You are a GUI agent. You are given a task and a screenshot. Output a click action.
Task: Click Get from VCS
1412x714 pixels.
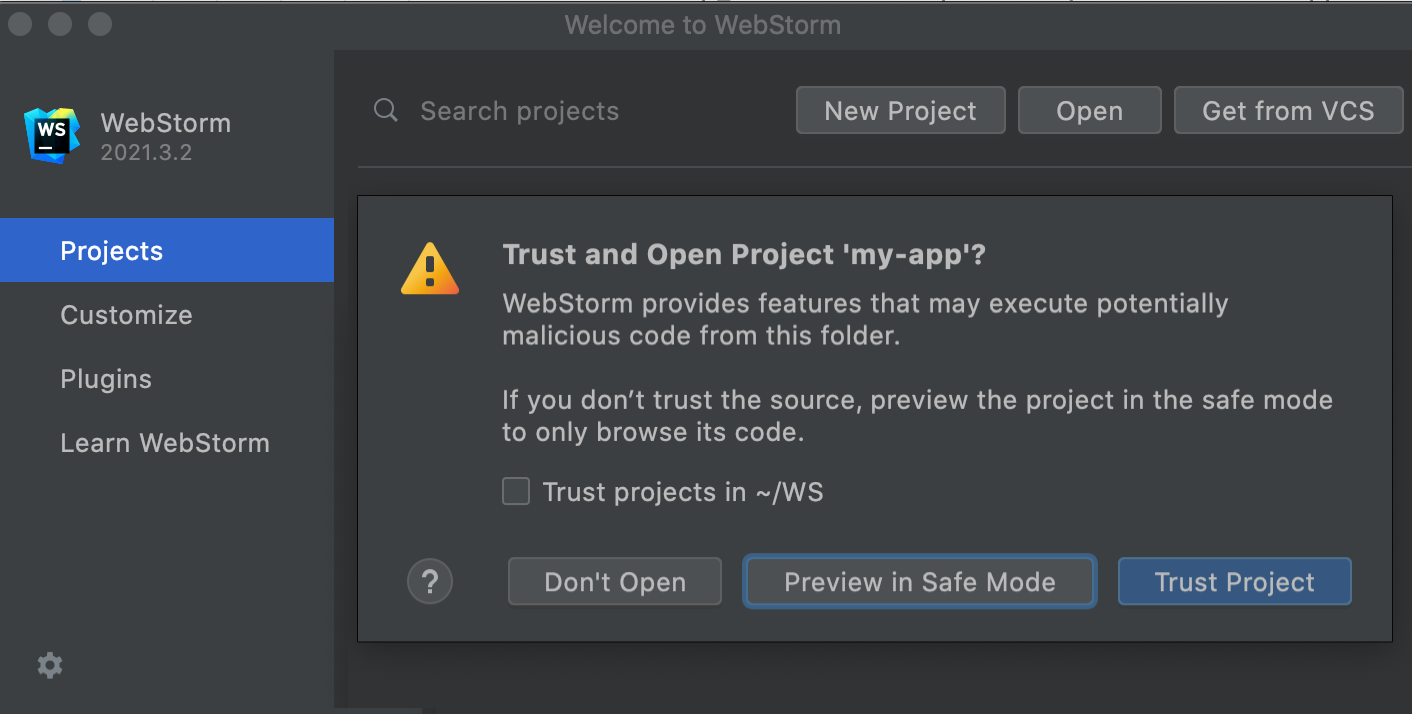(1288, 111)
